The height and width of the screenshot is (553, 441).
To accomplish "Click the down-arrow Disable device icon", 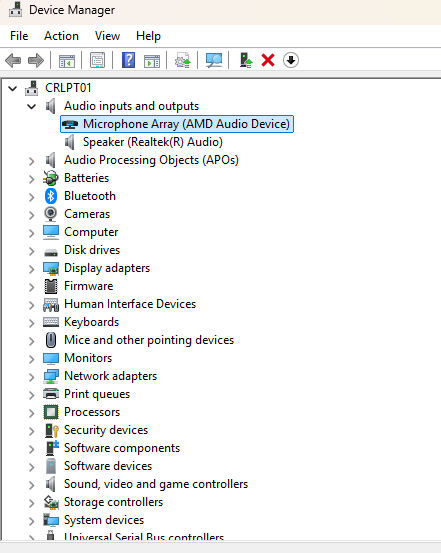I will pos(291,60).
